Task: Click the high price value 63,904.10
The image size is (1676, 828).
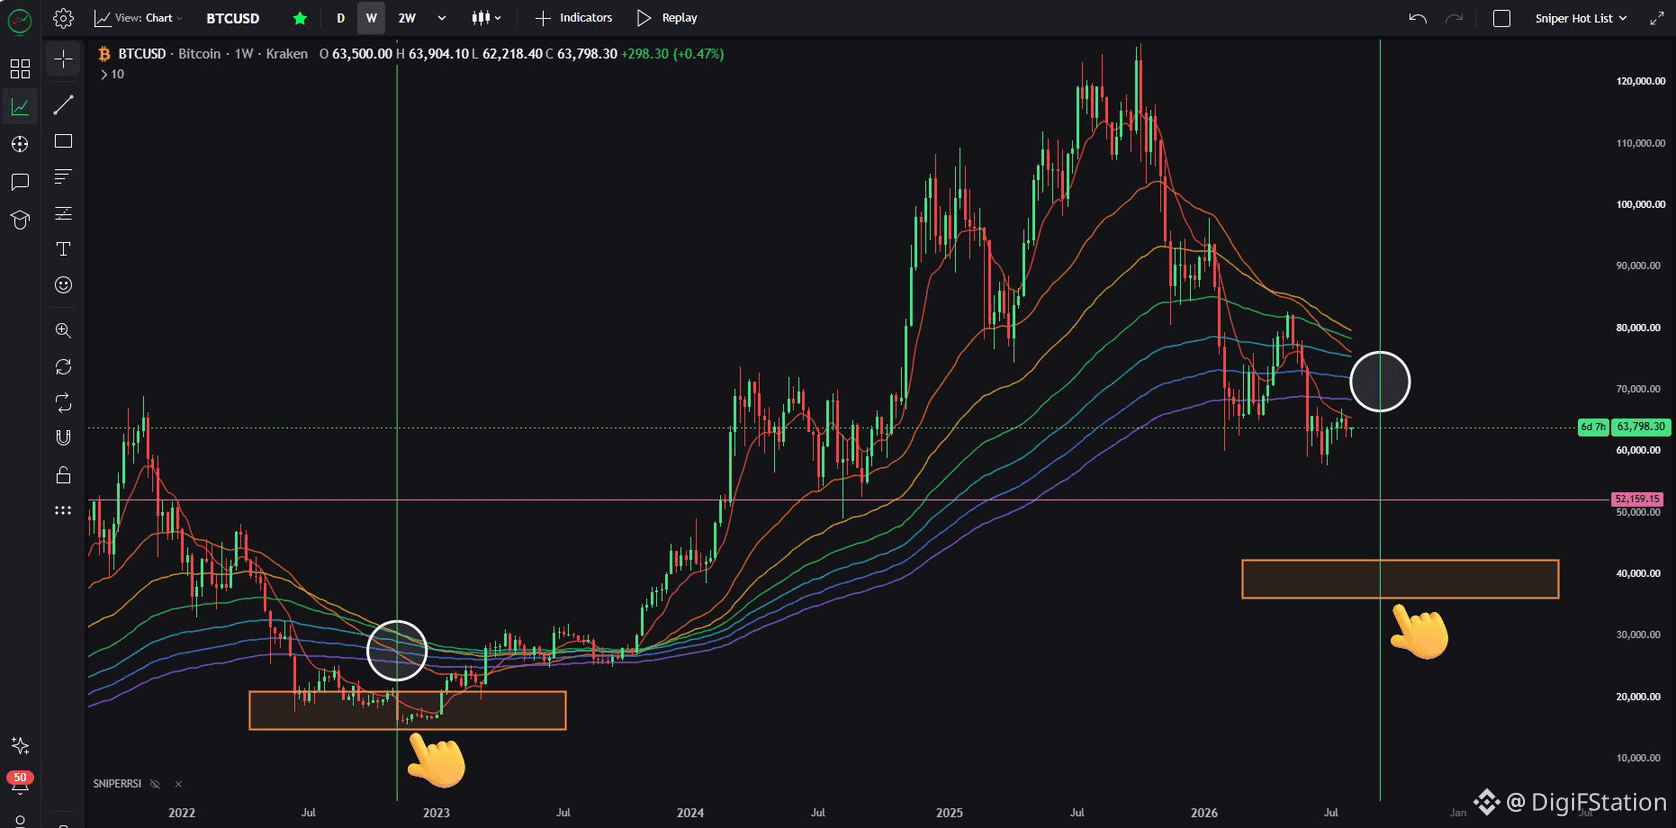Action: (x=438, y=54)
